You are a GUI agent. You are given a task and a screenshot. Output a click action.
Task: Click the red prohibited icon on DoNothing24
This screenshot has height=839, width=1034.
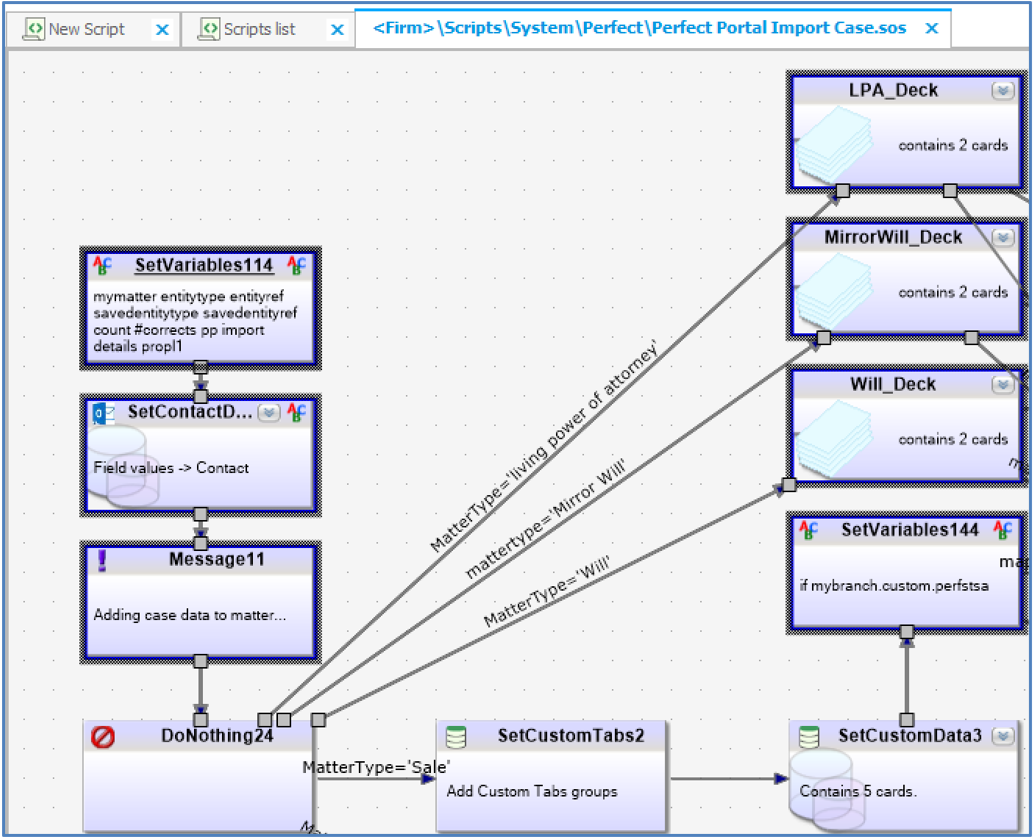click(x=103, y=737)
